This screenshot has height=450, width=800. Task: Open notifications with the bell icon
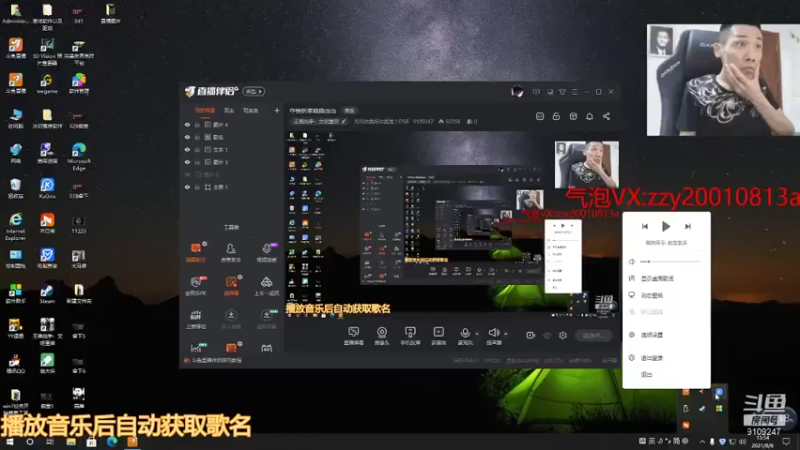(x=589, y=116)
